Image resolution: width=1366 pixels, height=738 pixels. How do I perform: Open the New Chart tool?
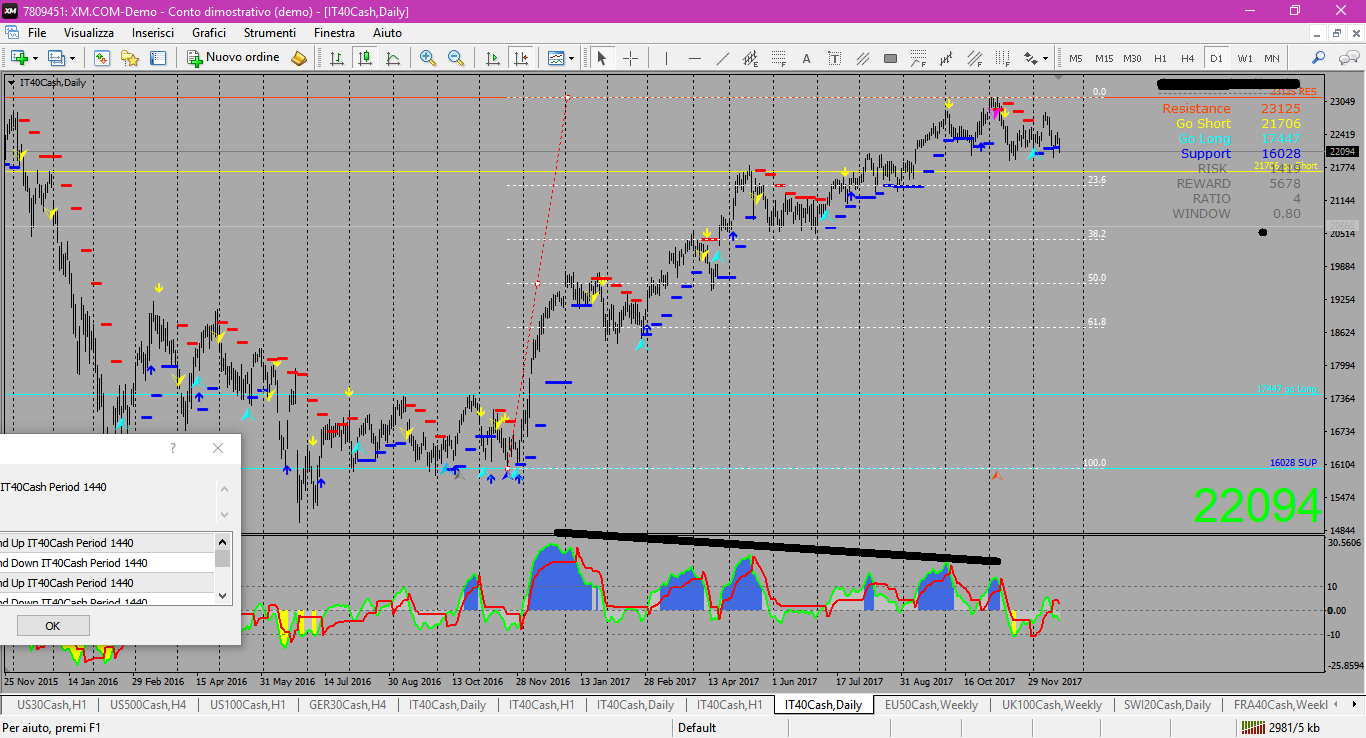tap(19, 58)
